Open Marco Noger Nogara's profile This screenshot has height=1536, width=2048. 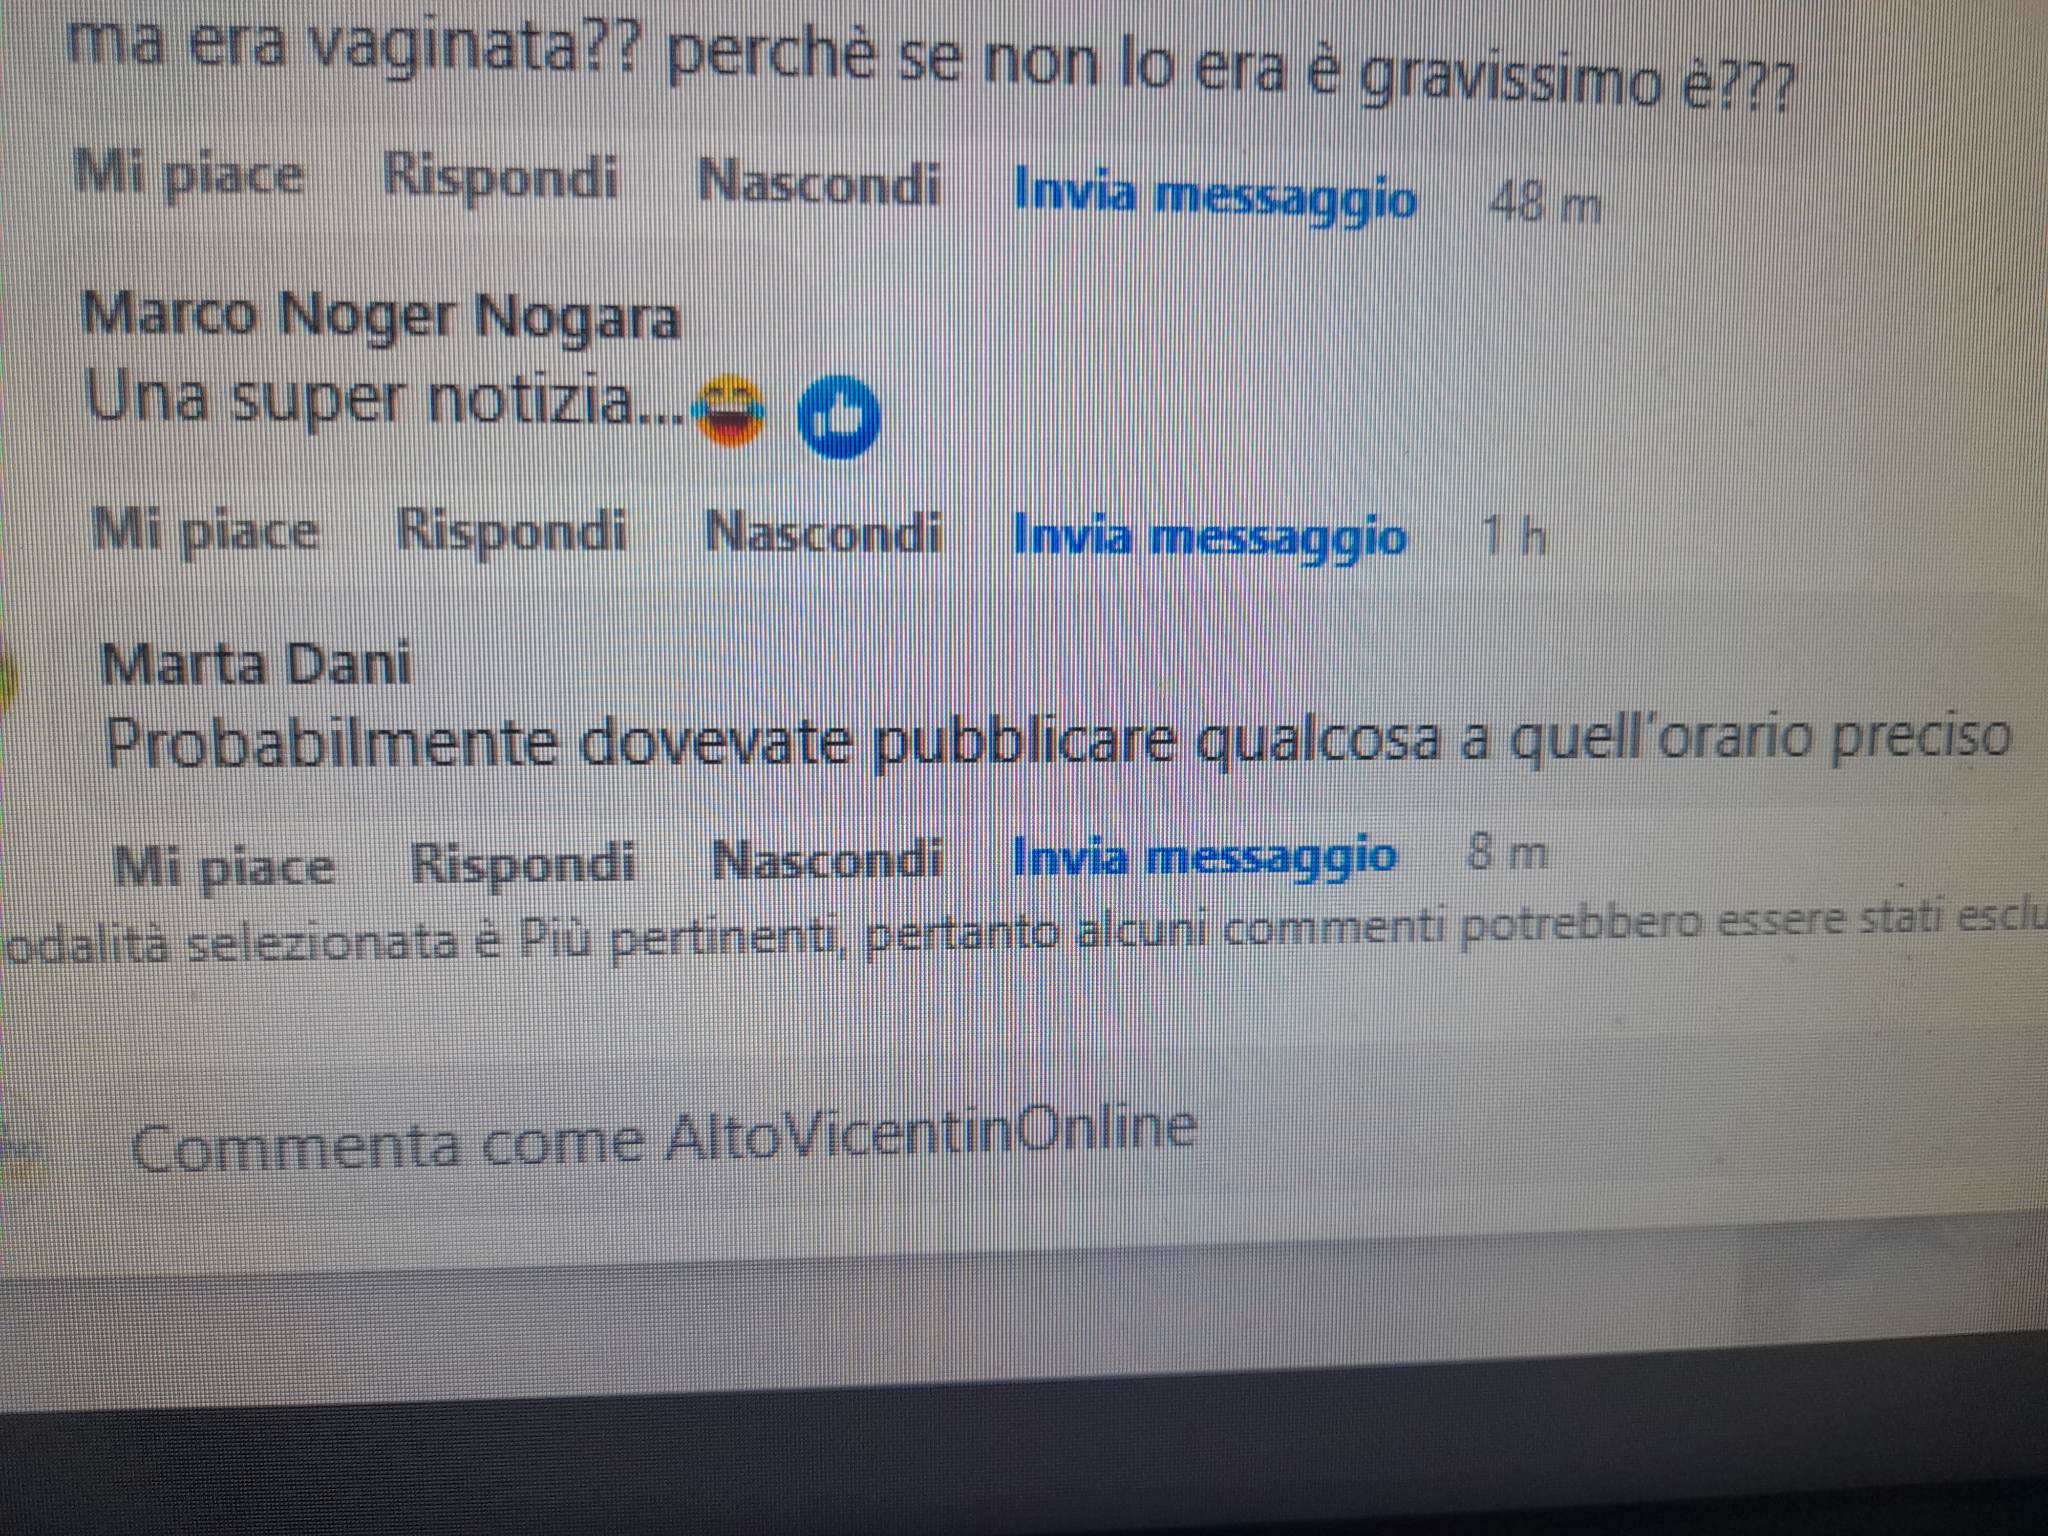click(x=380, y=316)
